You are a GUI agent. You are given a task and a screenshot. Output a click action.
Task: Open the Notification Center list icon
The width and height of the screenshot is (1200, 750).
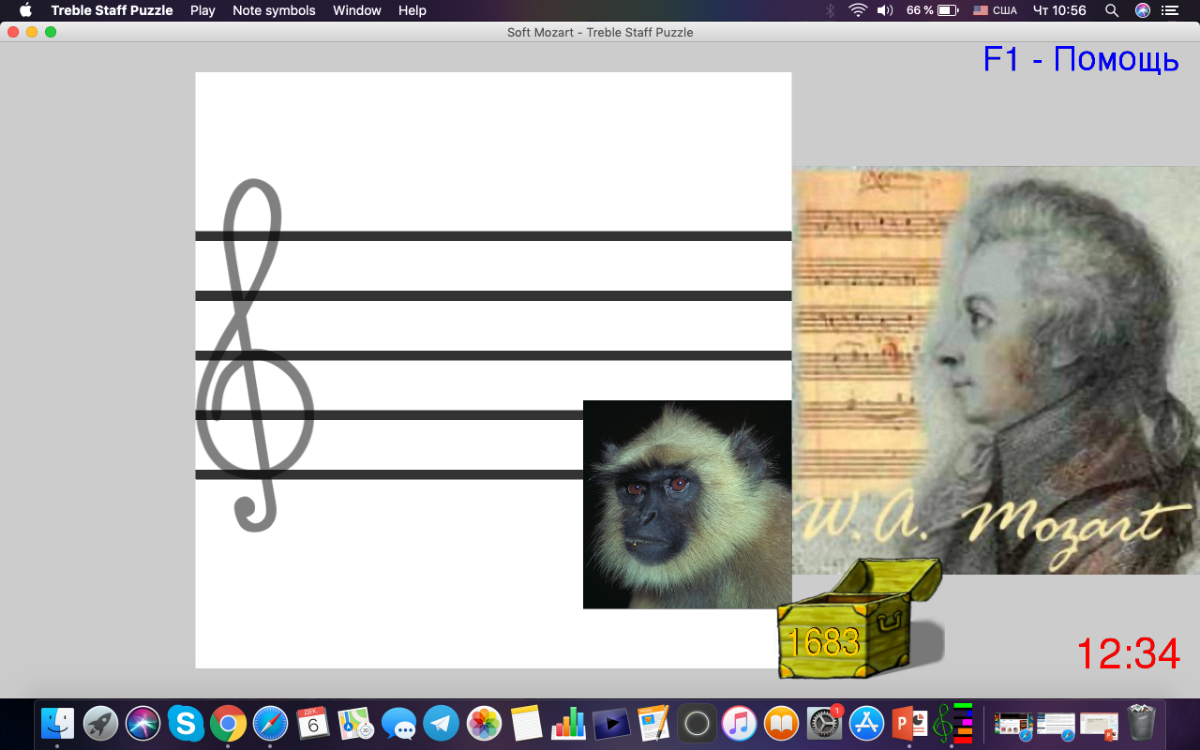click(1171, 11)
